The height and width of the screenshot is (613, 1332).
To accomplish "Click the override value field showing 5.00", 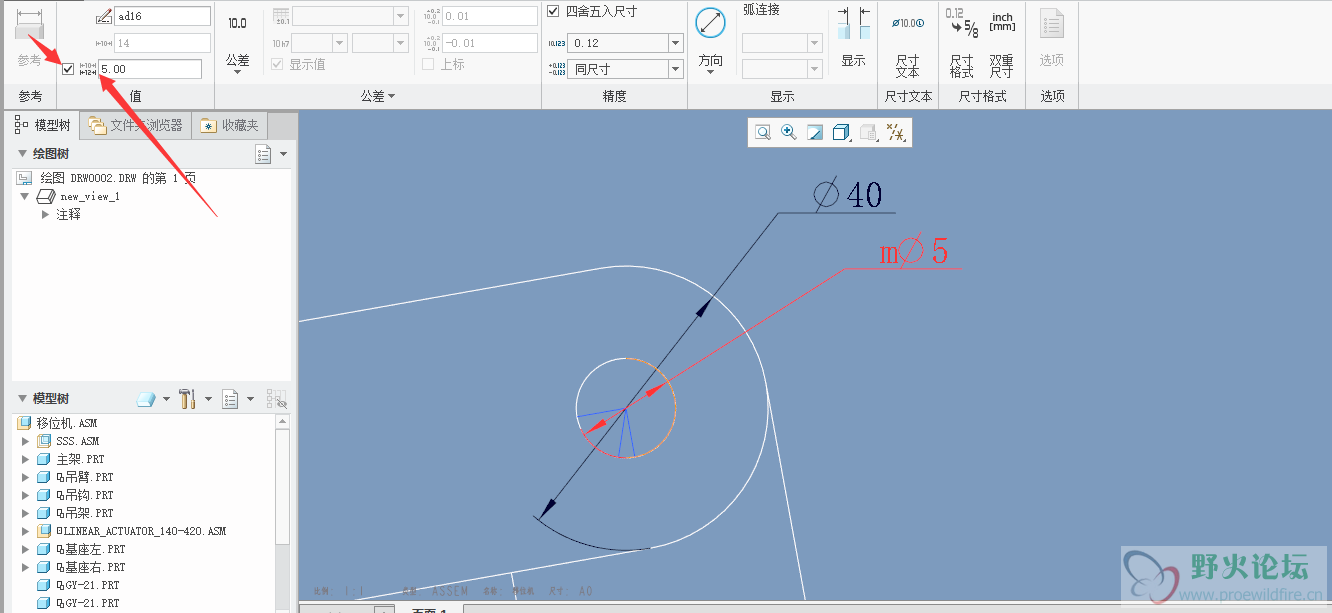I will coord(150,69).
